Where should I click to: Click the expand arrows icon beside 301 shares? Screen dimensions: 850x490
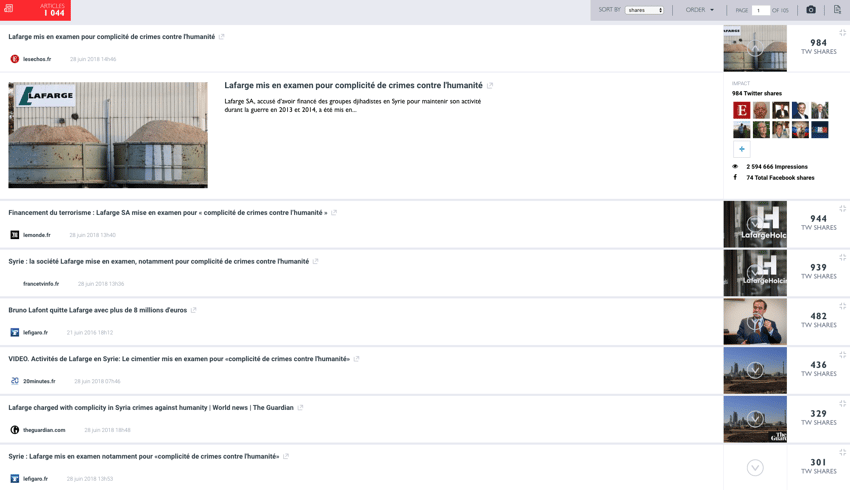[x=842, y=453]
